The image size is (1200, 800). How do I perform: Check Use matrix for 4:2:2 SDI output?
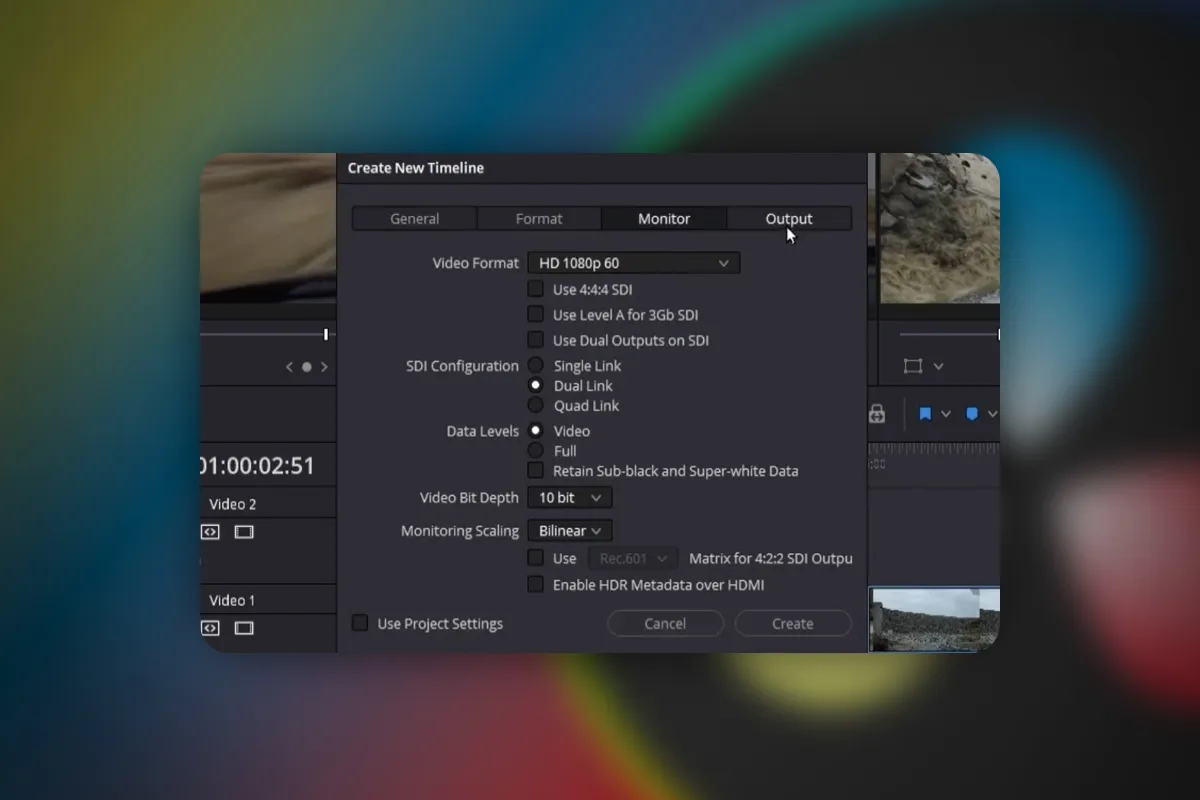coord(536,558)
